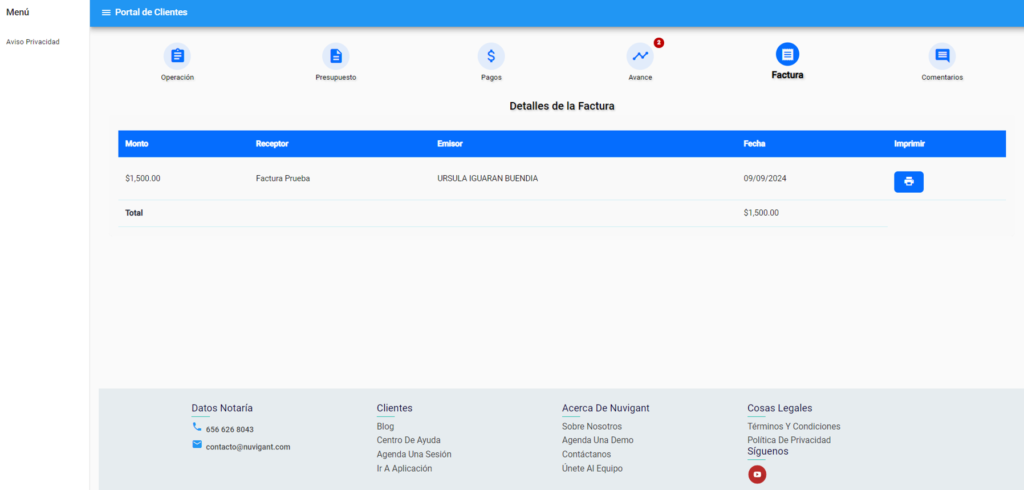Image resolution: width=1024 pixels, height=490 pixels.
Task: Click the email envelope icon in footer
Action: coord(197,444)
